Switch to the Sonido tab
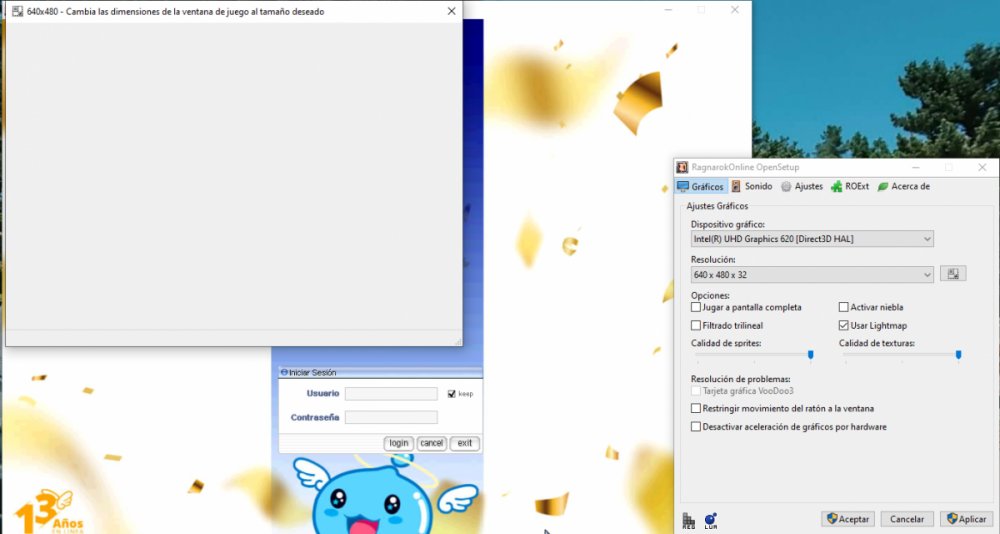This screenshot has height=534, width=1000. click(x=752, y=186)
